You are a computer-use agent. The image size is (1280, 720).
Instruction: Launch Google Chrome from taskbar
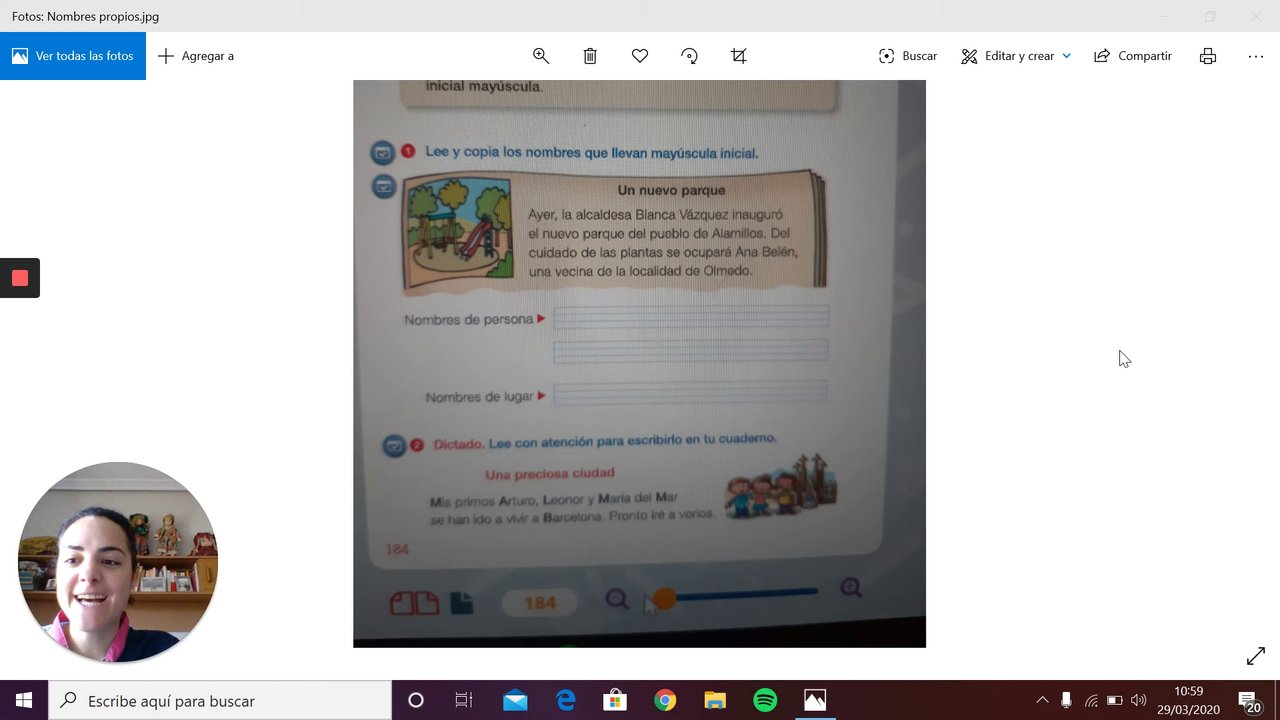[665, 700]
